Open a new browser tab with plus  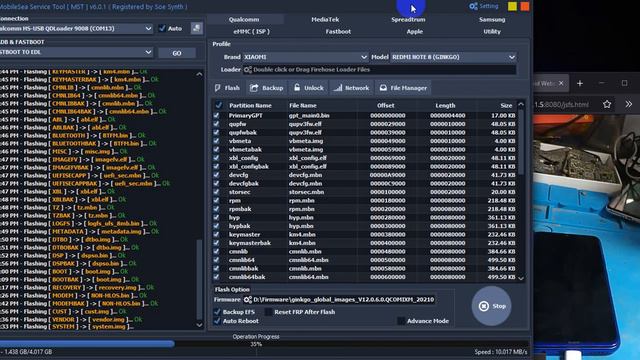pyautogui.click(x=580, y=83)
